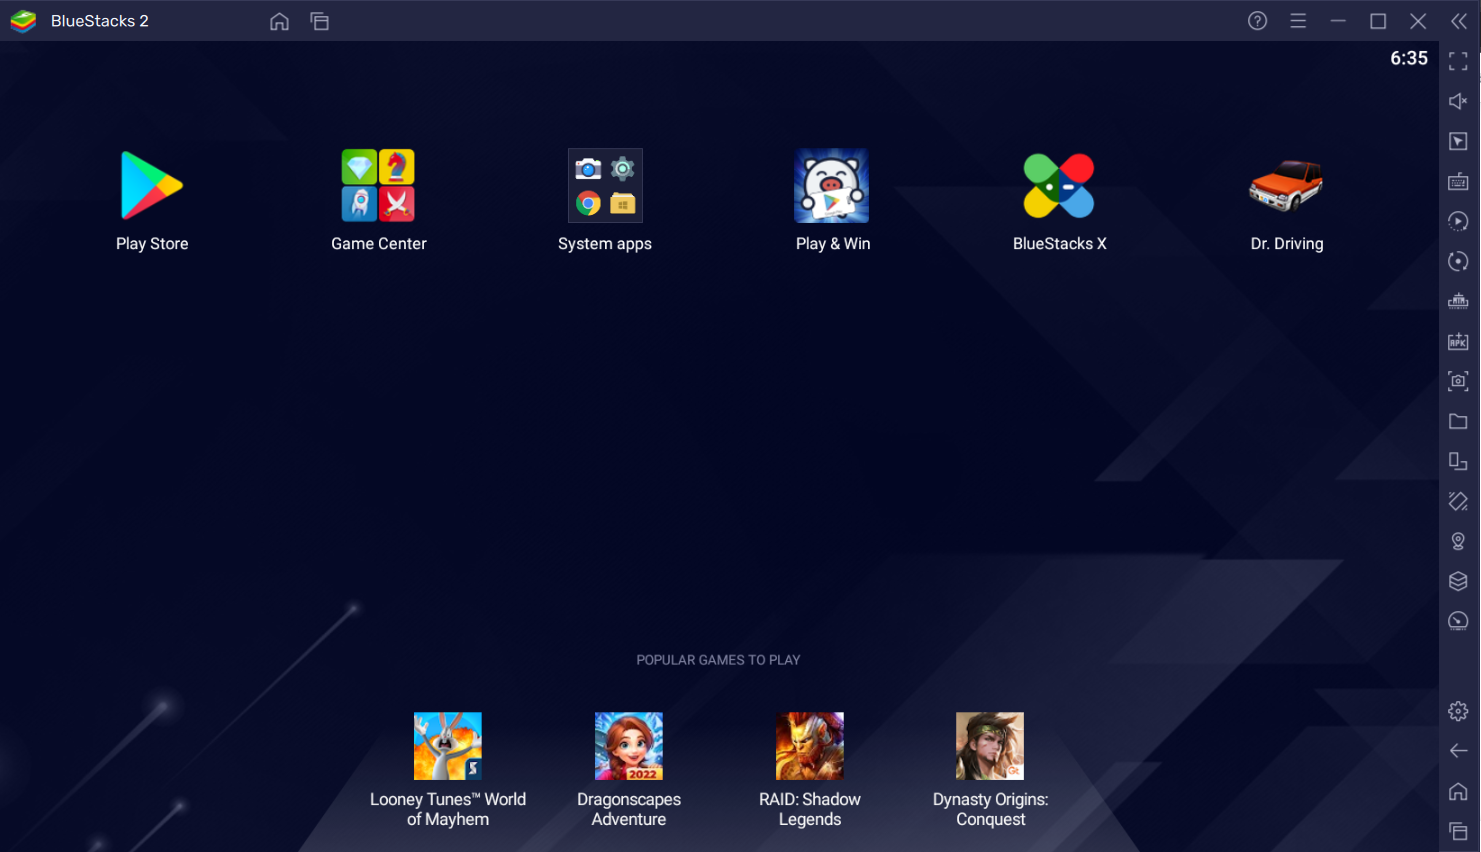
Task: Click the Install APK icon
Action: 1458,341
